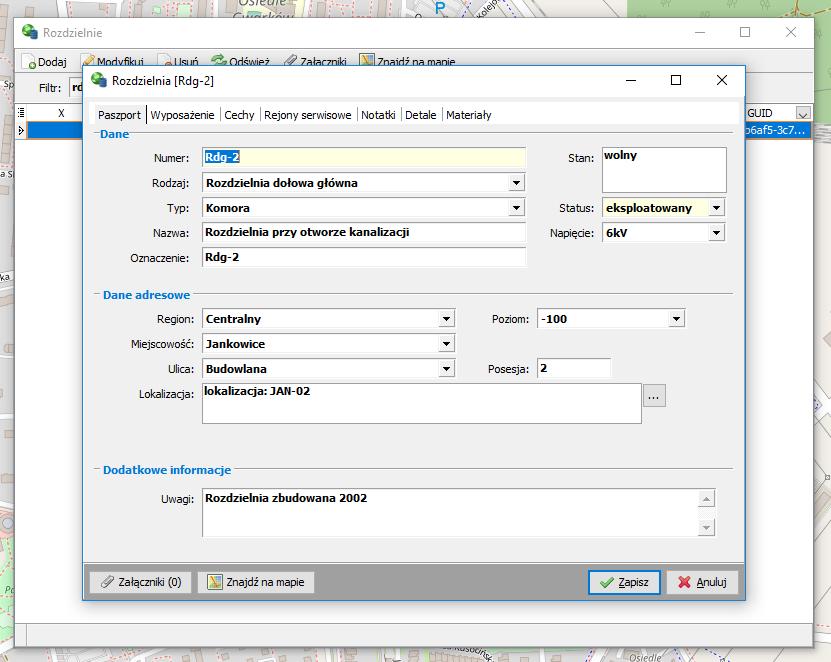This screenshot has height=662, width=831.
Task: Open the Poziom dropdown
Action: [x=676, y=319]
